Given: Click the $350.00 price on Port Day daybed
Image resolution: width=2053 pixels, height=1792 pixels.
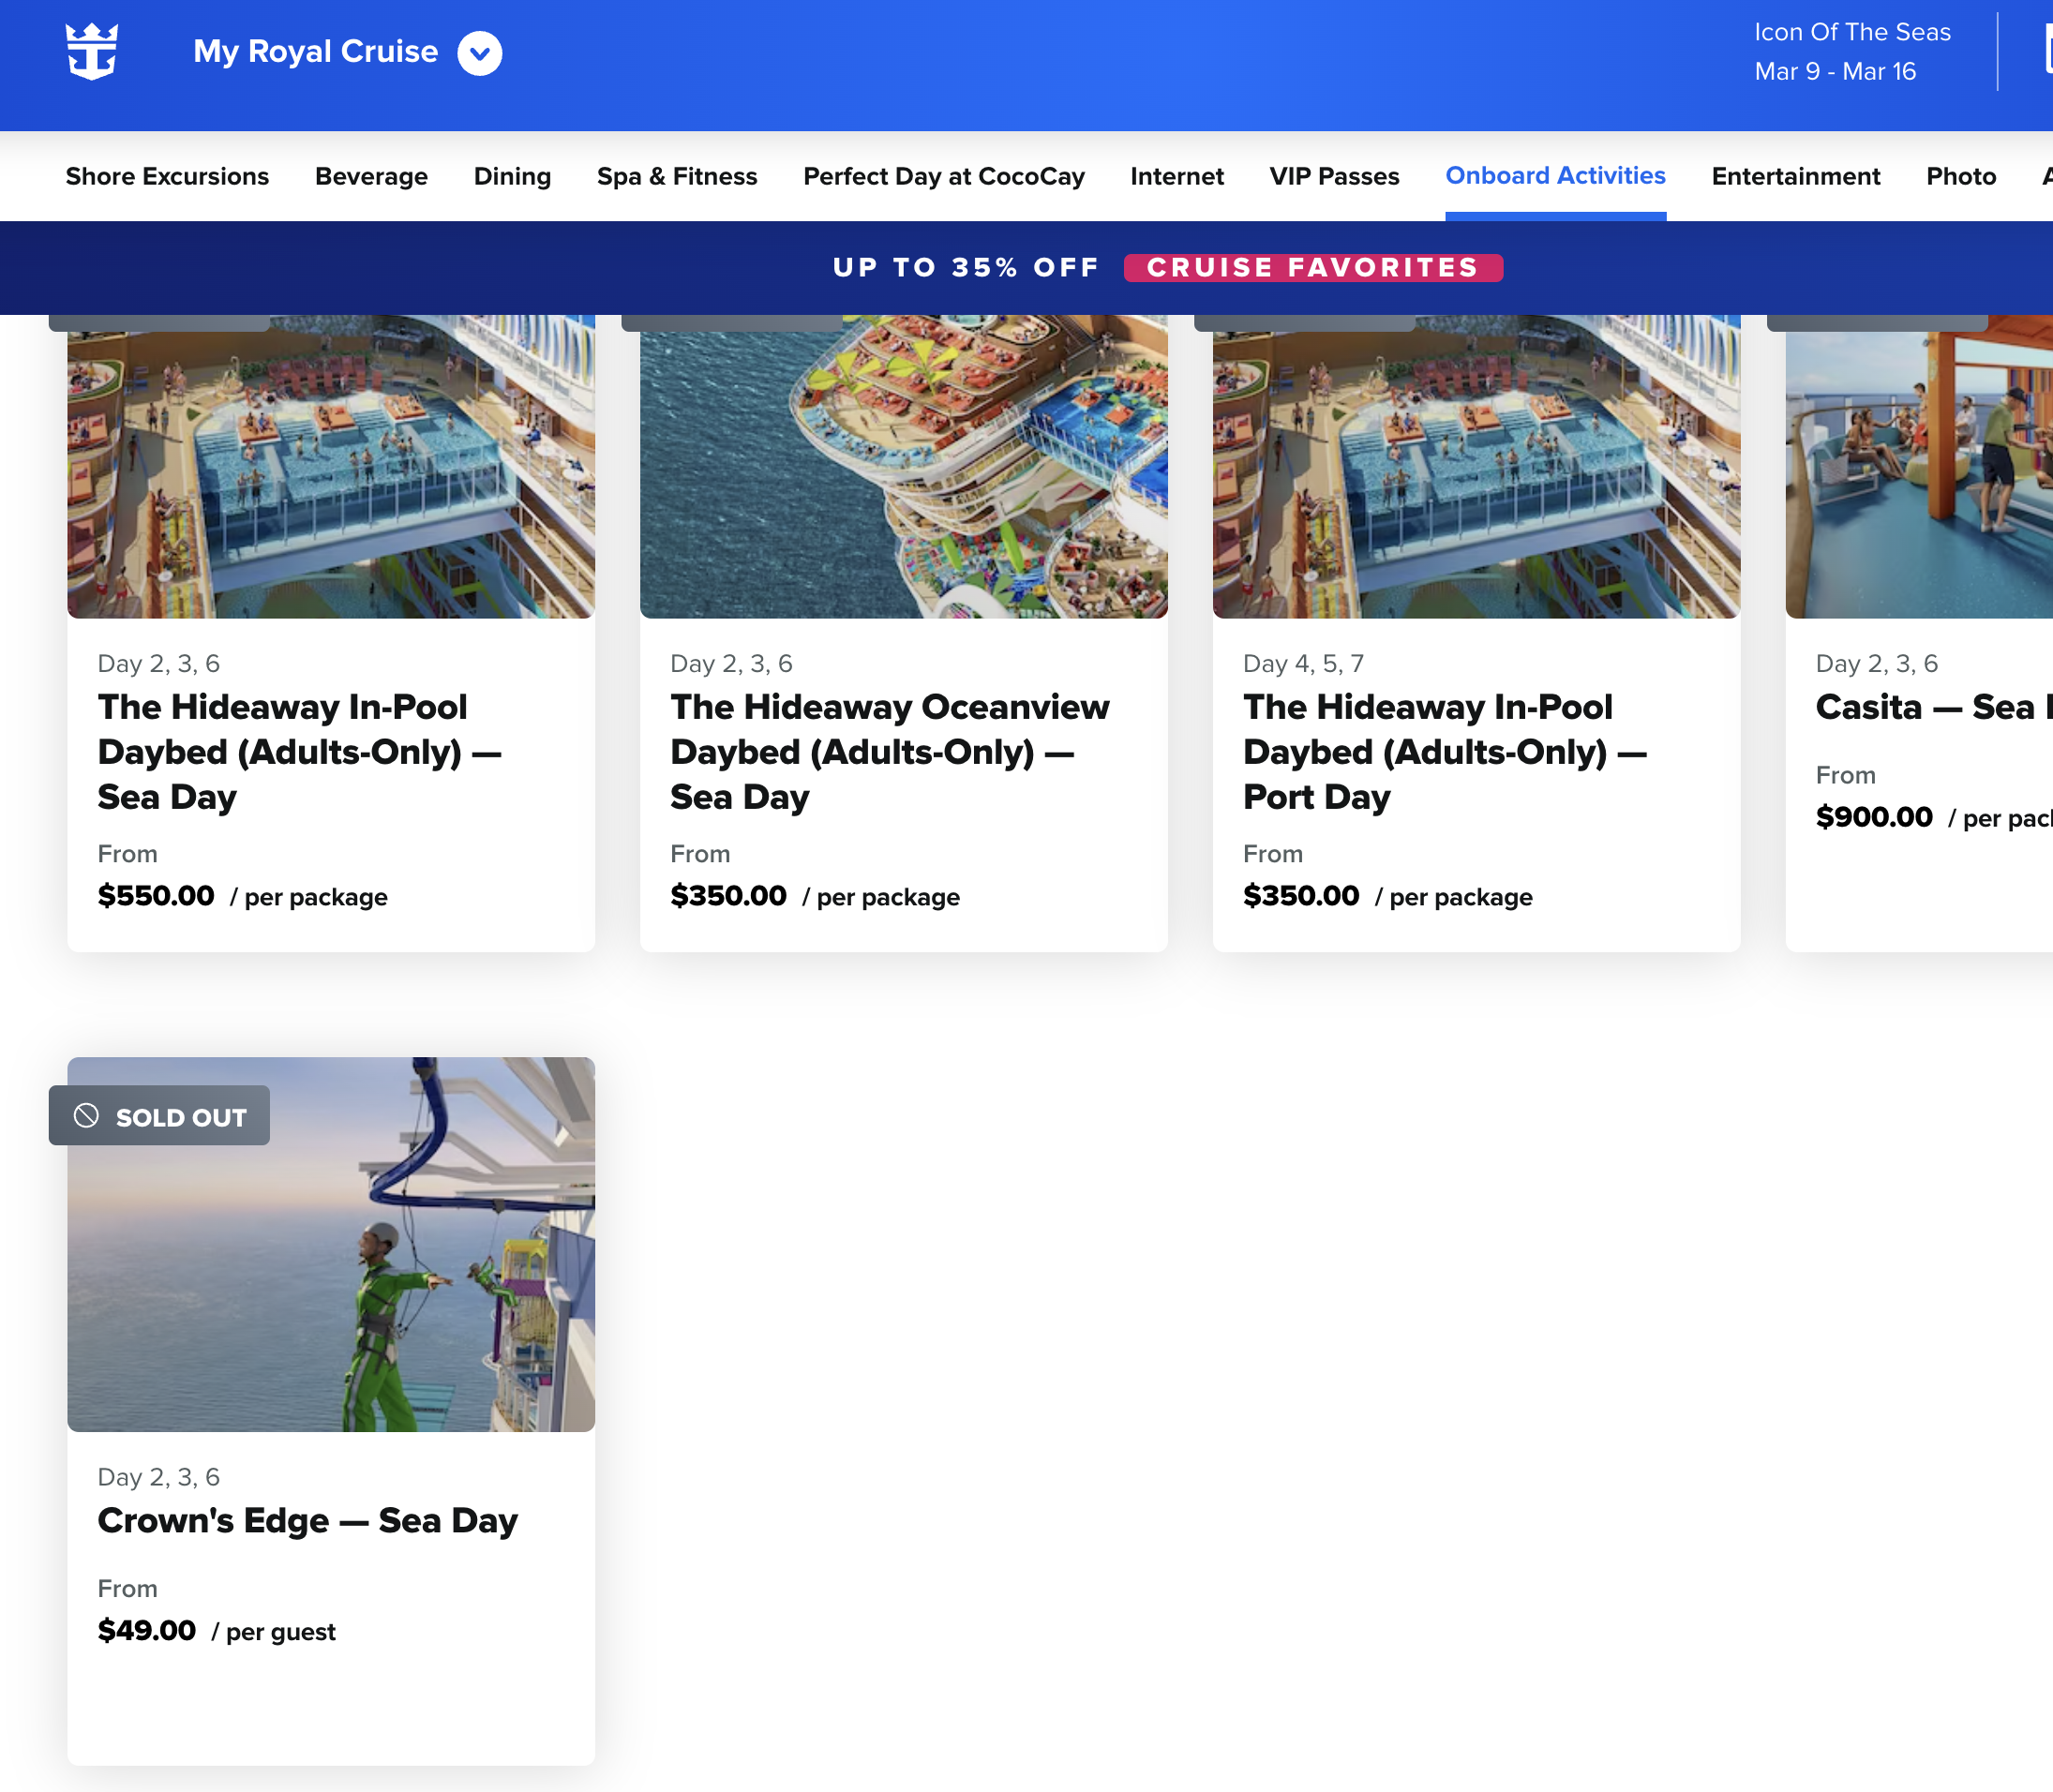Looking at the screenshot, I should [x=1301, y=896].
